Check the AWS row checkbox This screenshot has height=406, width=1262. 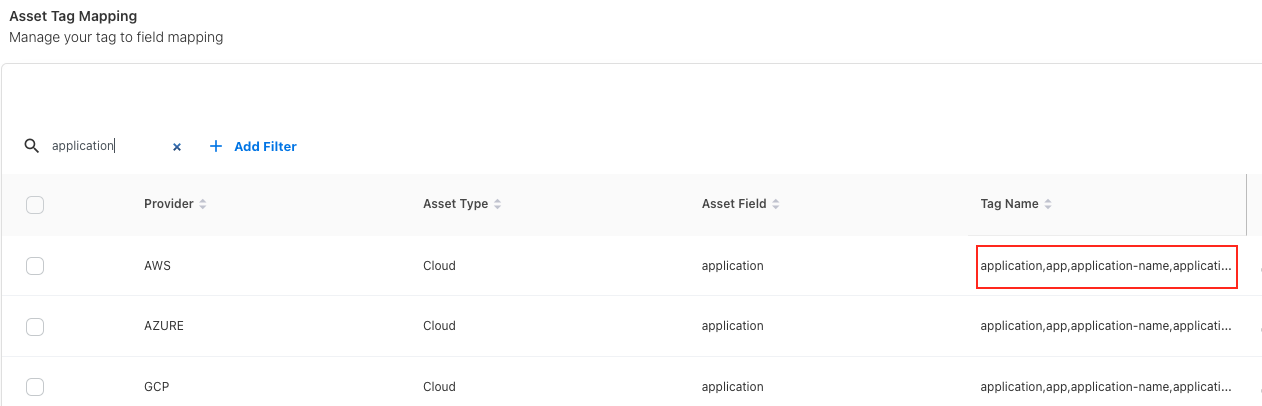(35, 266)
